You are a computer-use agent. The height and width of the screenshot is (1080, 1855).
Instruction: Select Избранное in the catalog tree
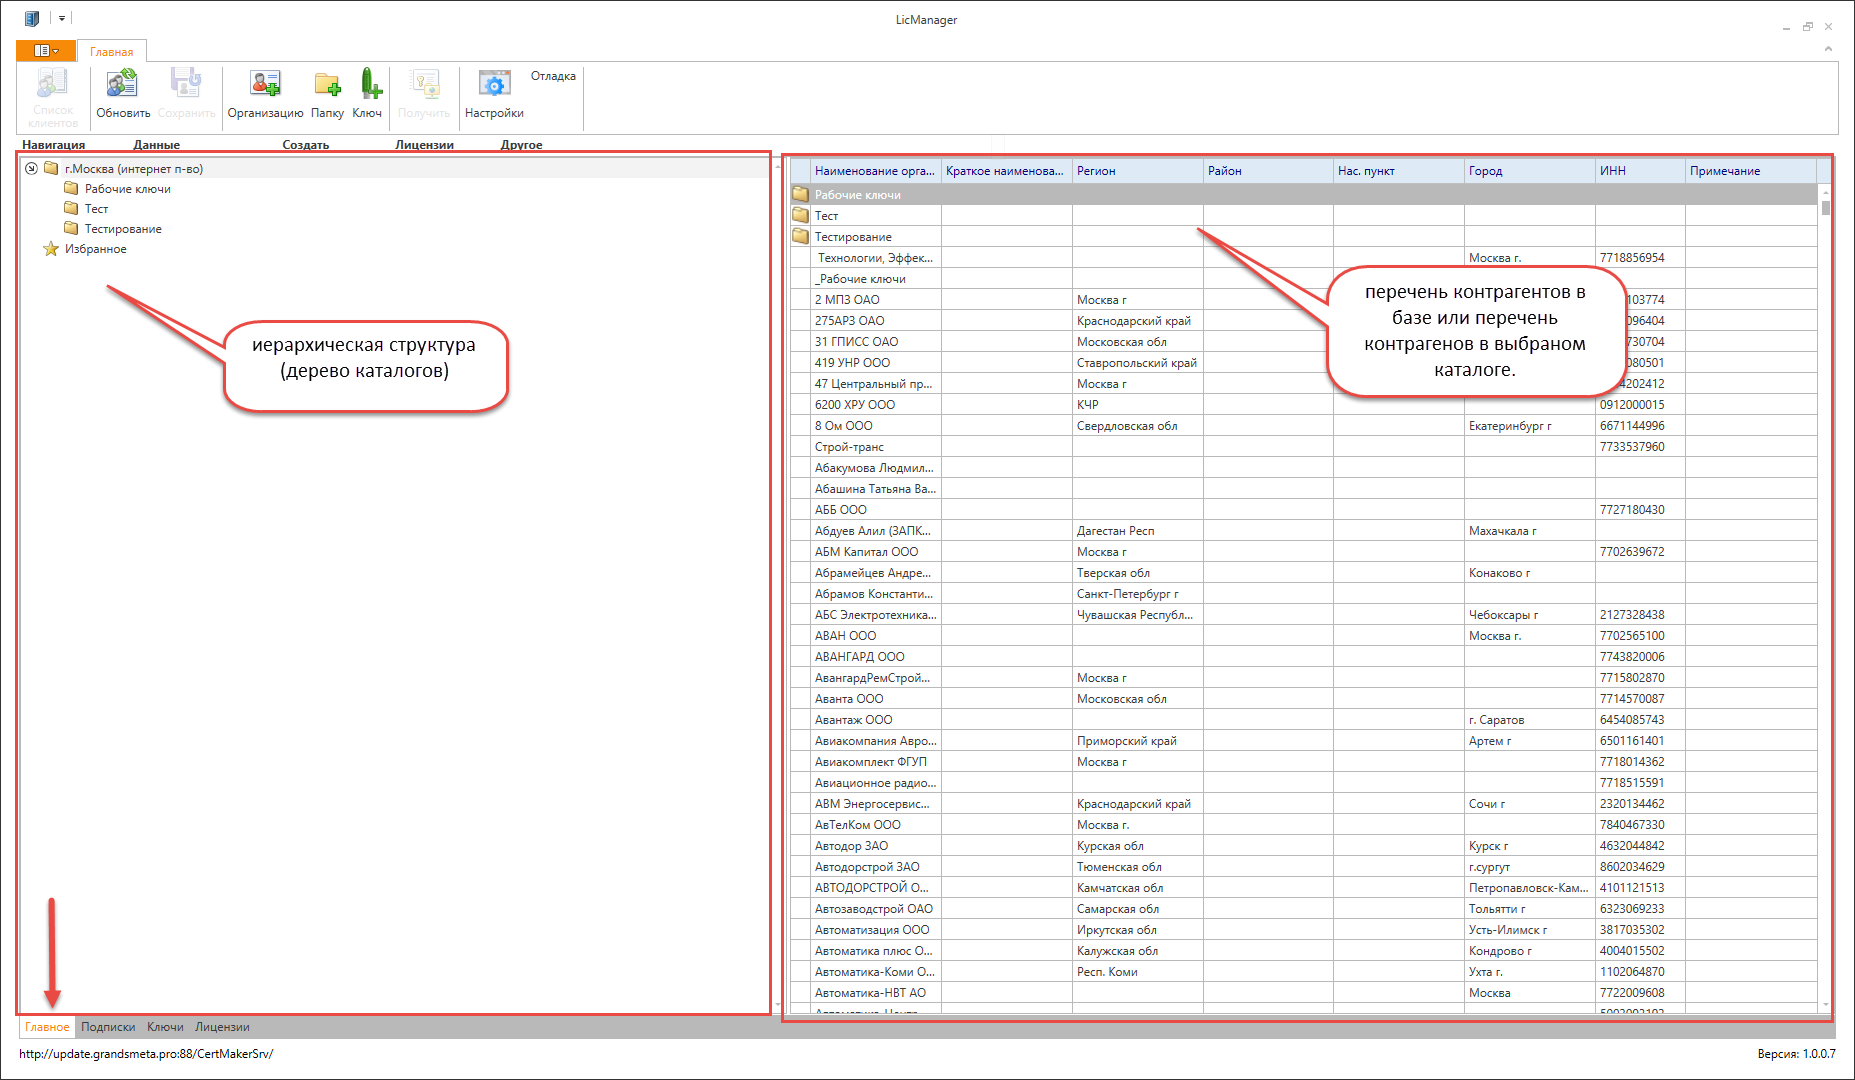click(96, 249)
